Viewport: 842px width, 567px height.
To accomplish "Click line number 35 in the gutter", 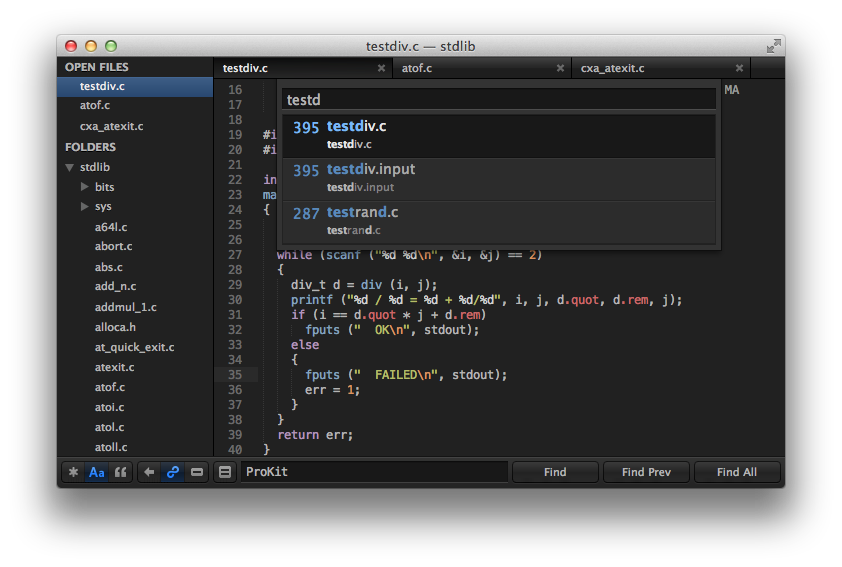I will click(235, 375).
